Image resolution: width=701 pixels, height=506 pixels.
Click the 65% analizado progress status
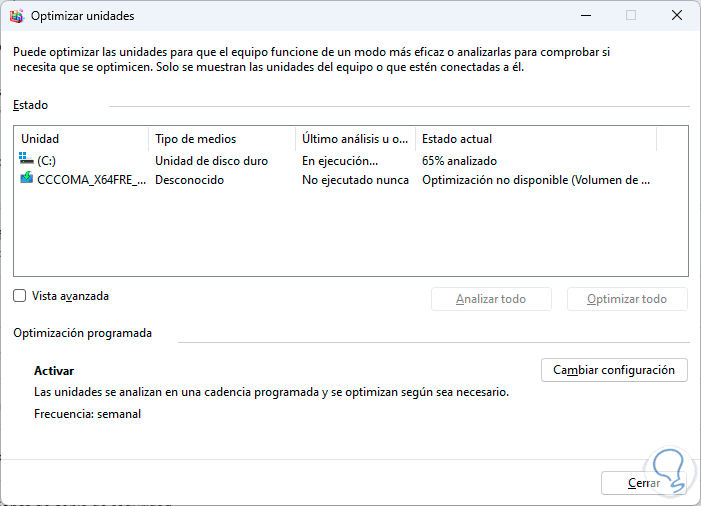pos(459,160)
